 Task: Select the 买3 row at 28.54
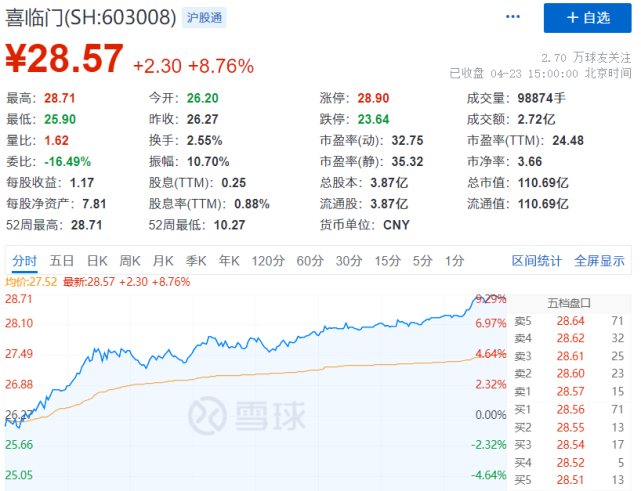pos(569,445)
